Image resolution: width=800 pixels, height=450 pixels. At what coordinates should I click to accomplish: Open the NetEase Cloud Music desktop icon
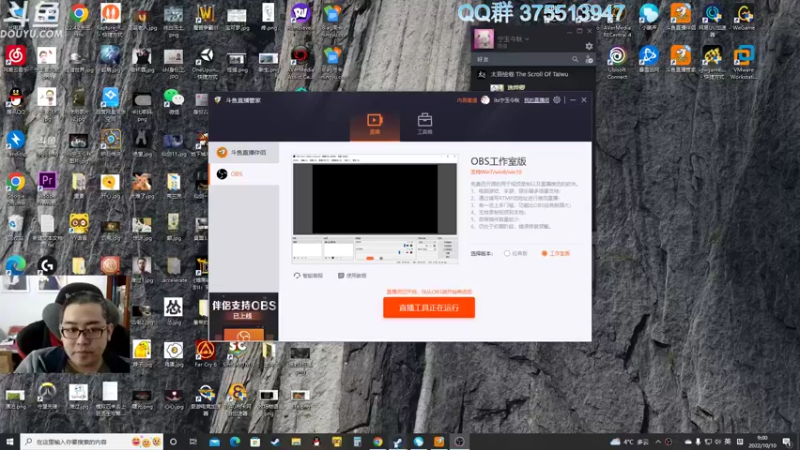[x=16, y=62]
